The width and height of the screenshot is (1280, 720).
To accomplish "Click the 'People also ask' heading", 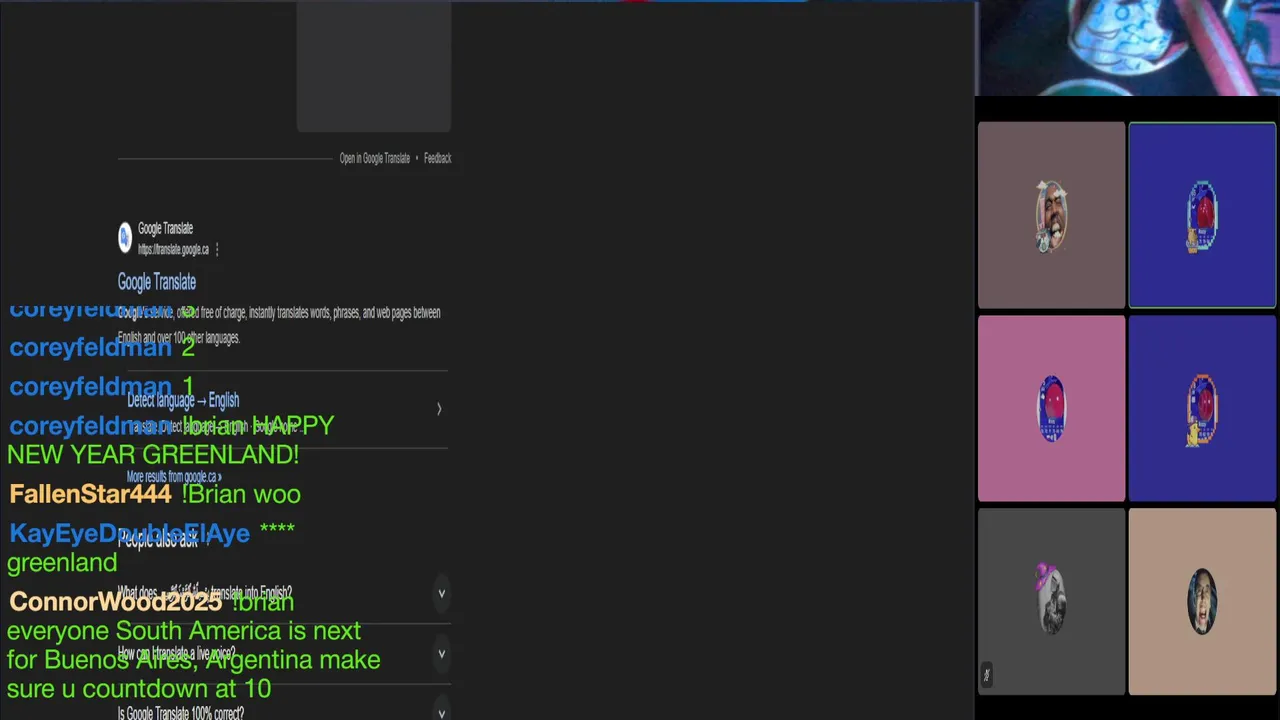I will click(x=158, y=541).
